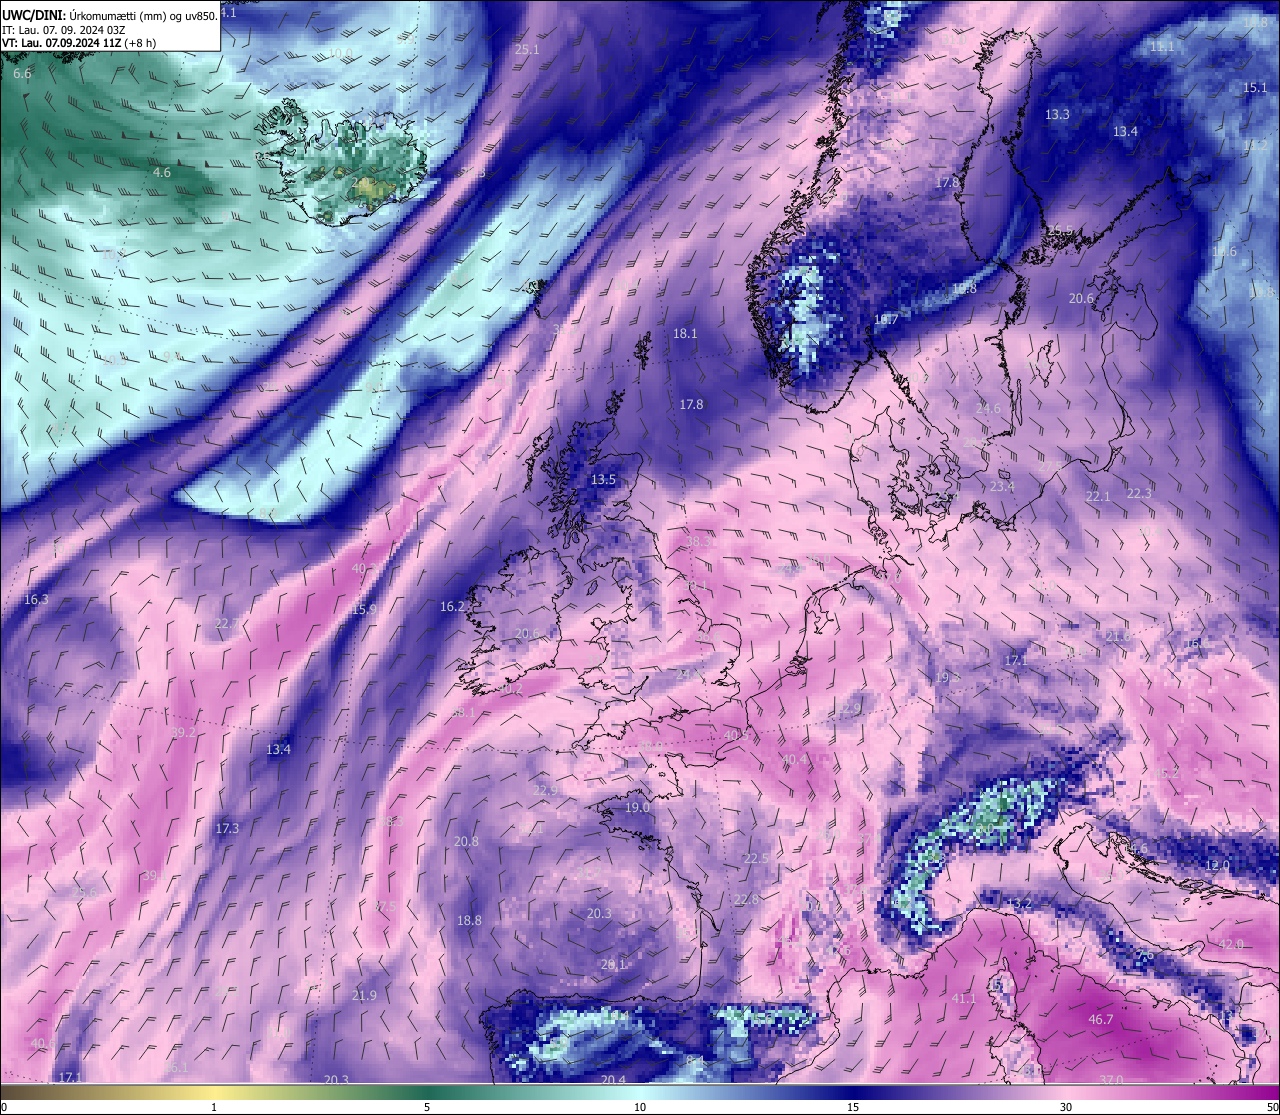Click the 13.3 value over northern Finland
Viewport: 1280px width, 1115px height.
click(x=1057, y=114)
